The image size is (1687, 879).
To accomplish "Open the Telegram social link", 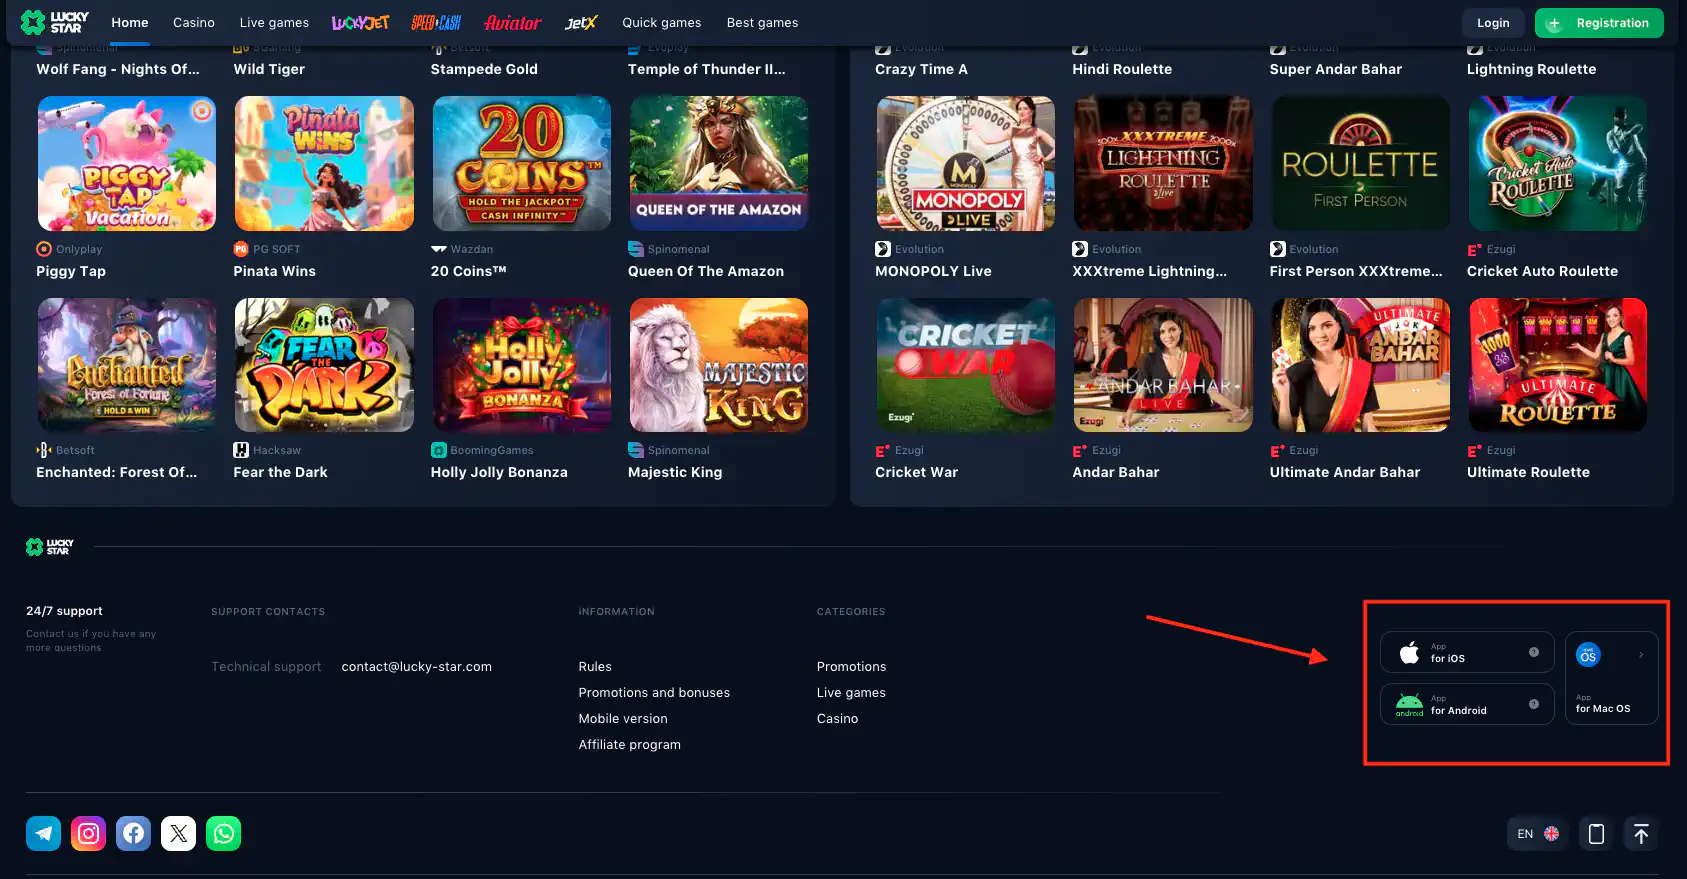I will 43,833.
